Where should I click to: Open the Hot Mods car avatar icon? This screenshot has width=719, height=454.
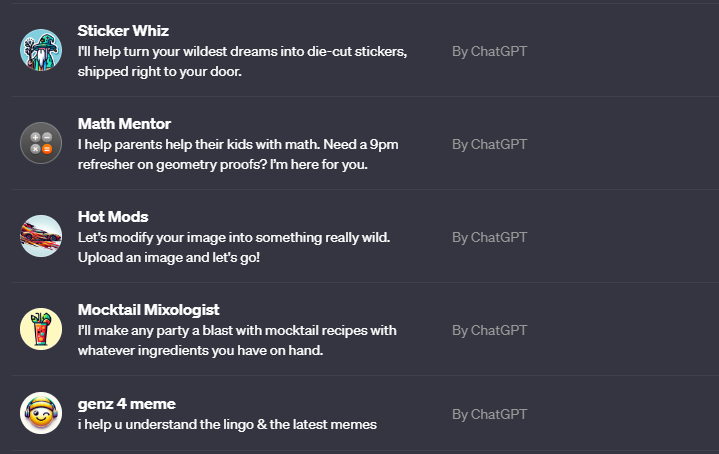tap(41, 236)
